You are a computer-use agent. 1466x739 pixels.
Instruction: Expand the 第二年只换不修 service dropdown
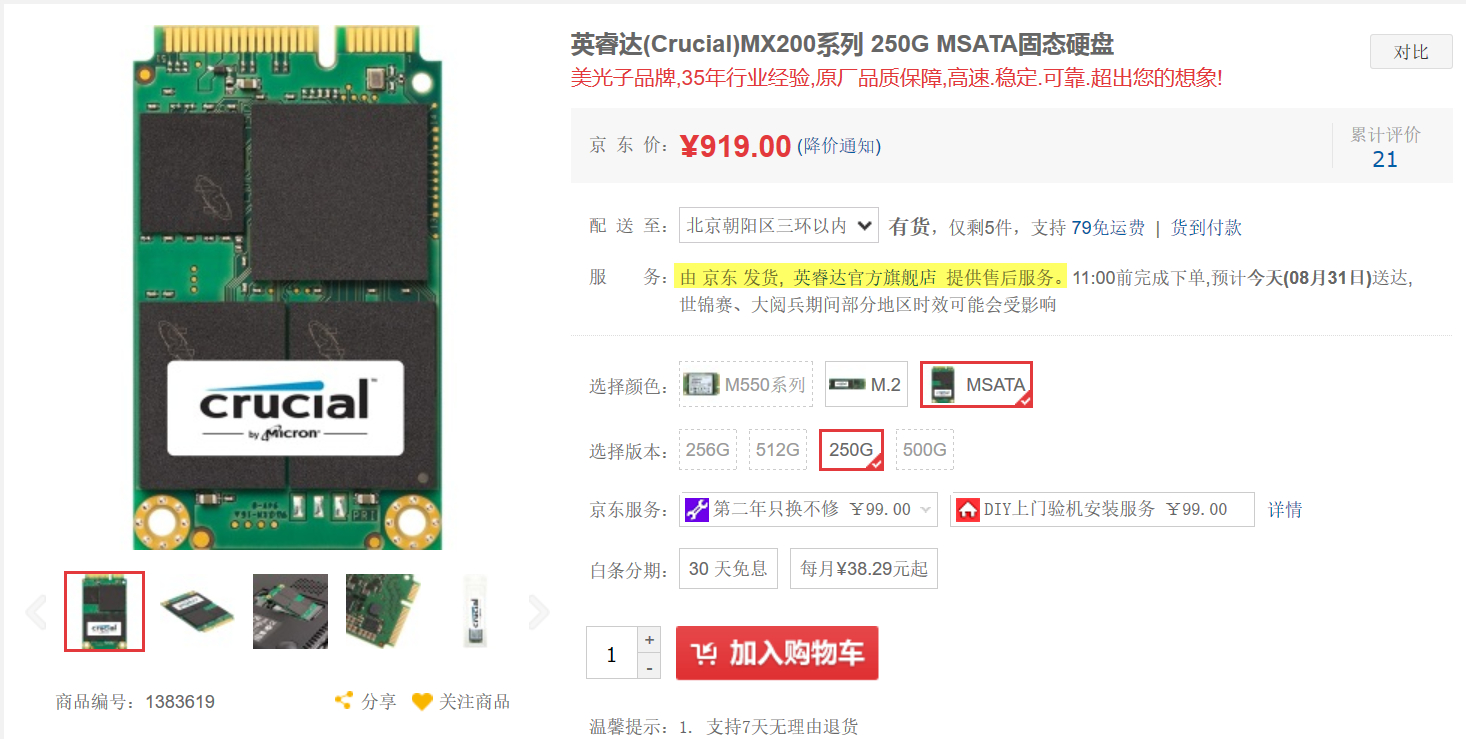[x=809, y=509]
